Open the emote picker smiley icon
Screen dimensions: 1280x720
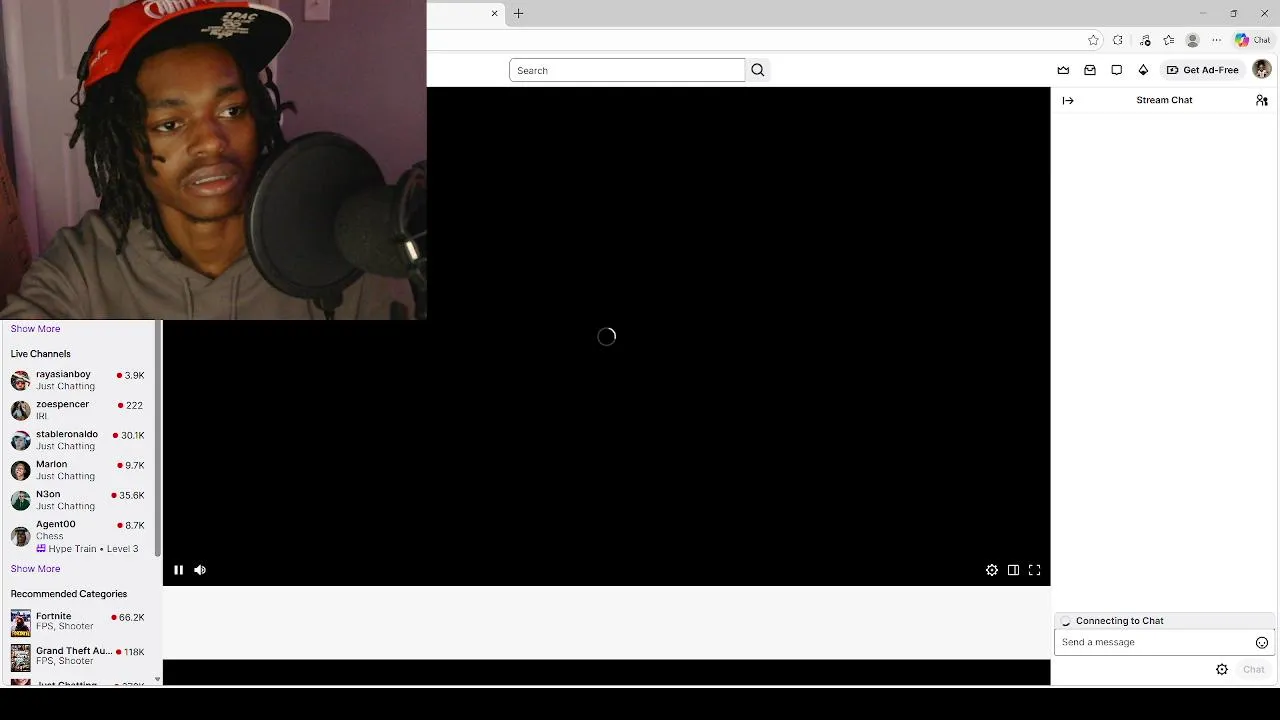(x=1262, y=643)
